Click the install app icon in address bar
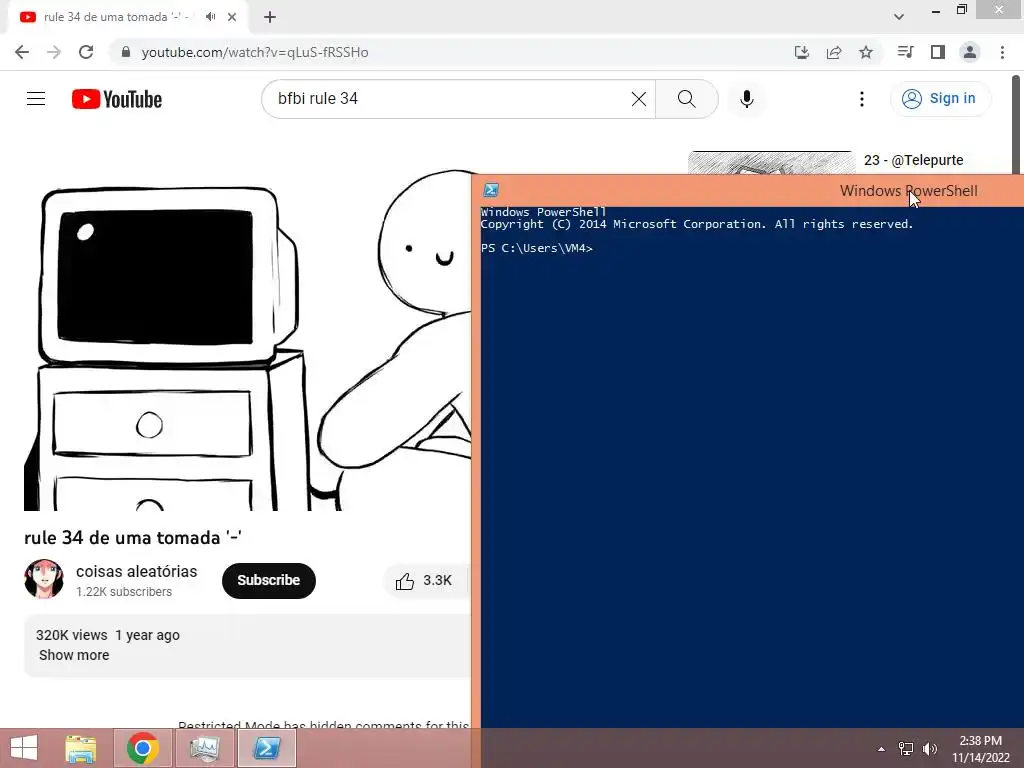 pos(802,52)
